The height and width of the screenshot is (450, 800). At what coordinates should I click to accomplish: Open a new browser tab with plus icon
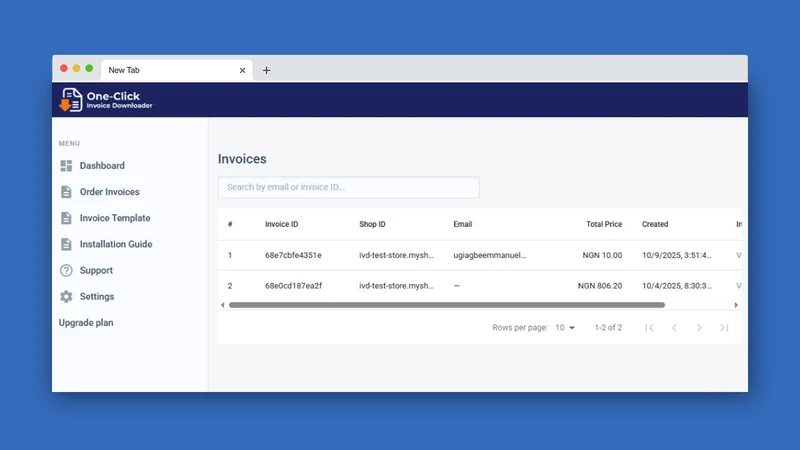266,70
